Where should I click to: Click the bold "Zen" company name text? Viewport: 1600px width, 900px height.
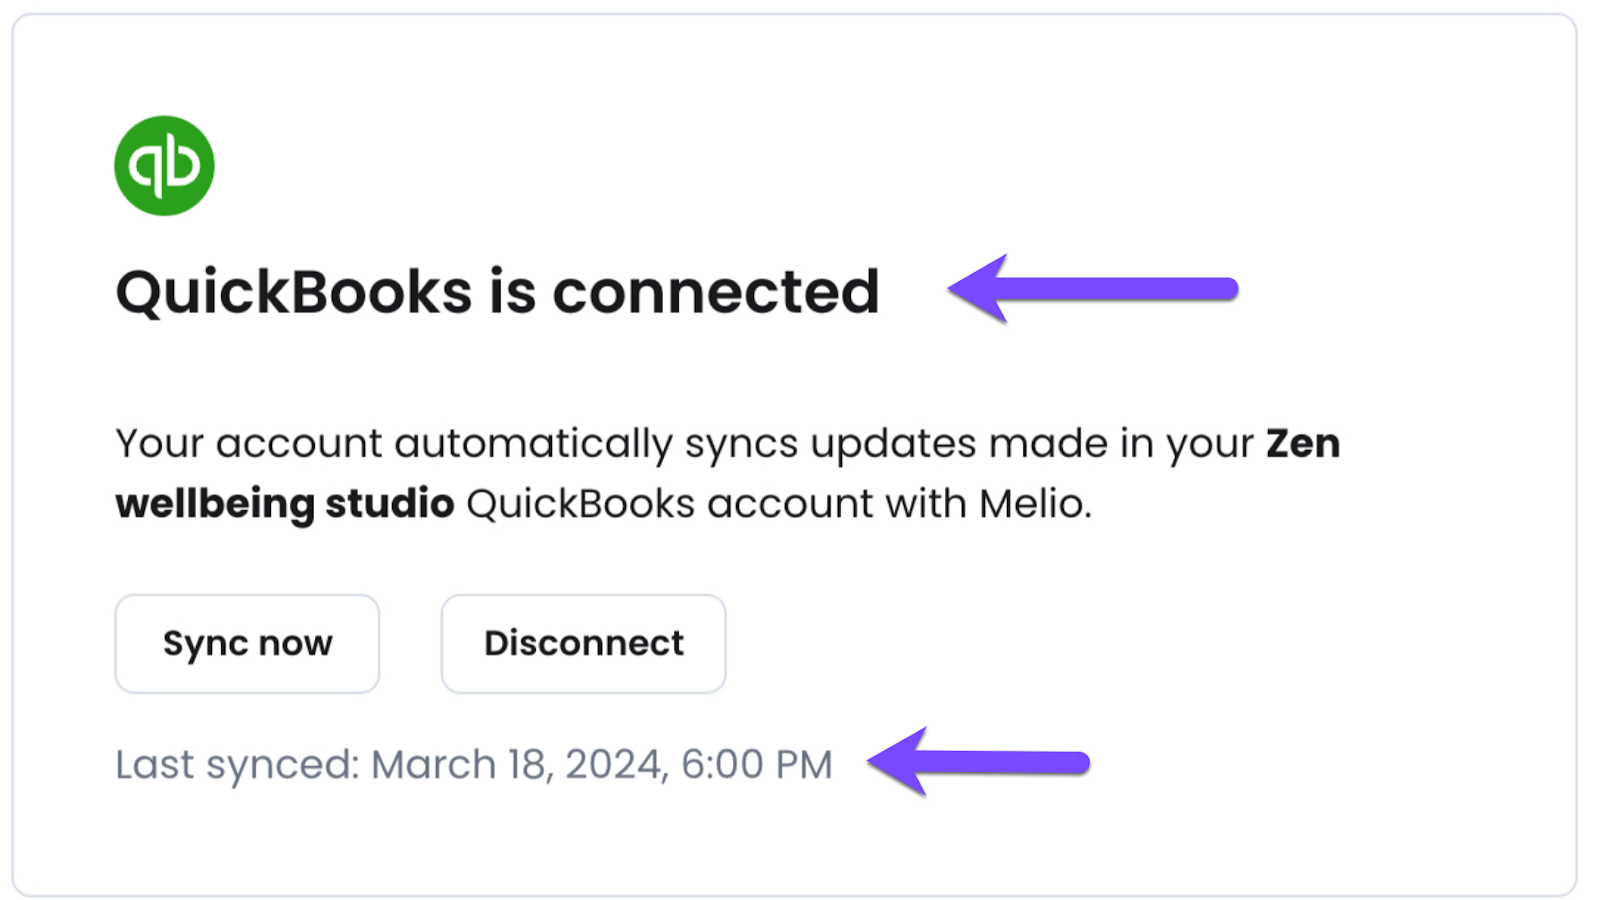point(1303,443)
